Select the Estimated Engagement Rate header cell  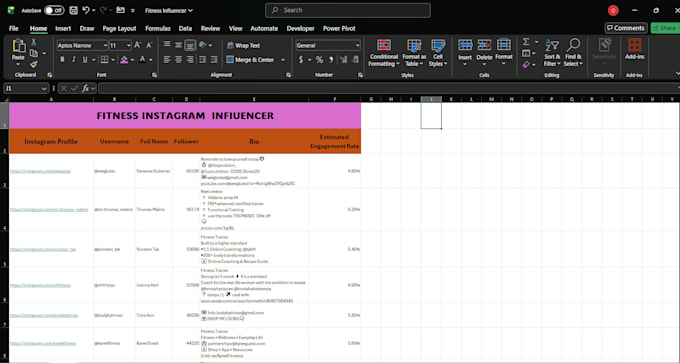[335, 141]
